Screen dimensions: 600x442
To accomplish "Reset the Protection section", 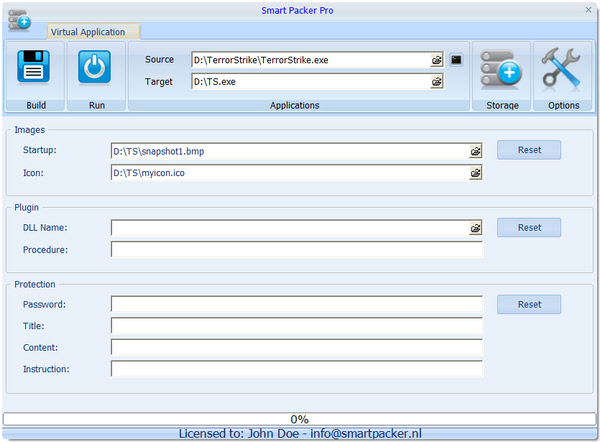I will 529,304.
